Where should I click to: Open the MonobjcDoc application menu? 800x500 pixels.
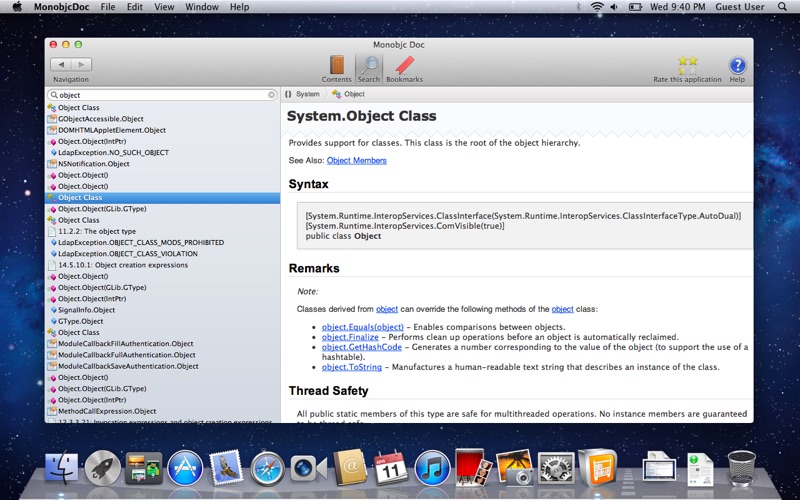pyautogui.click(x=62, y=7)
